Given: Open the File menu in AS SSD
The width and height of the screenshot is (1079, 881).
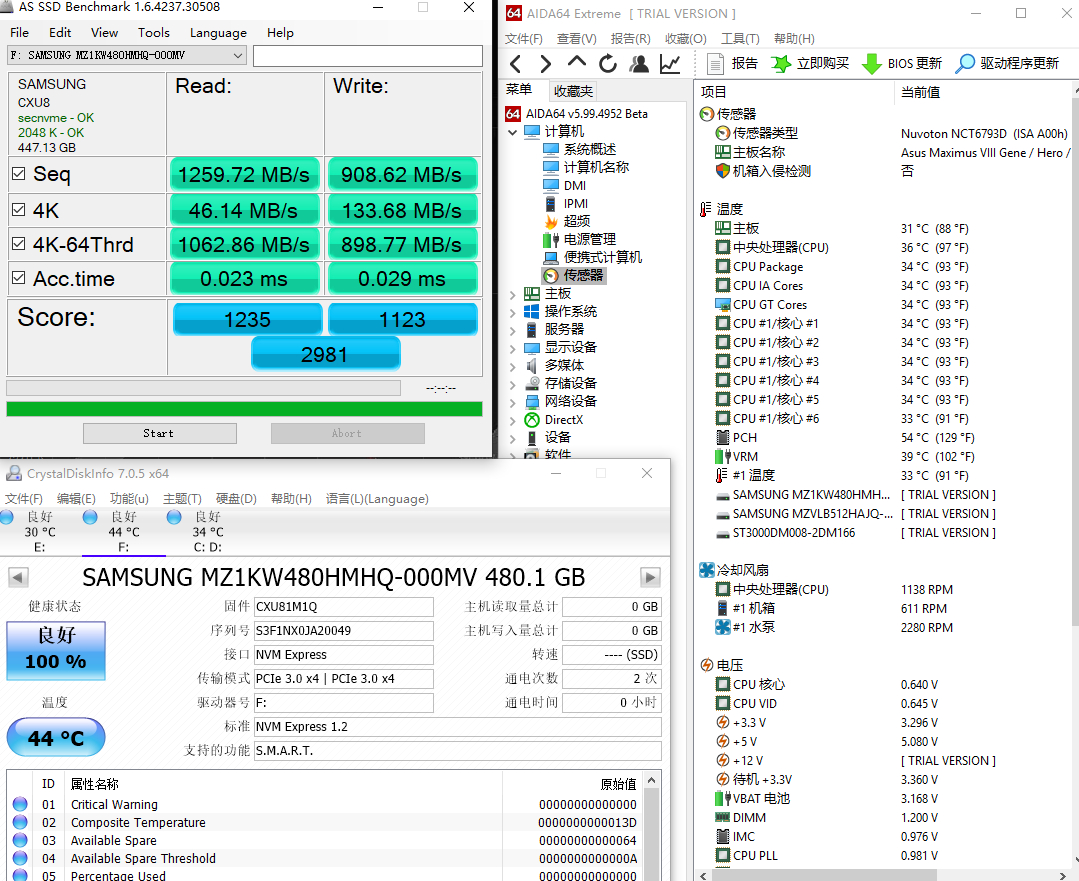Looking at the screenshot, I should (19, 32).
